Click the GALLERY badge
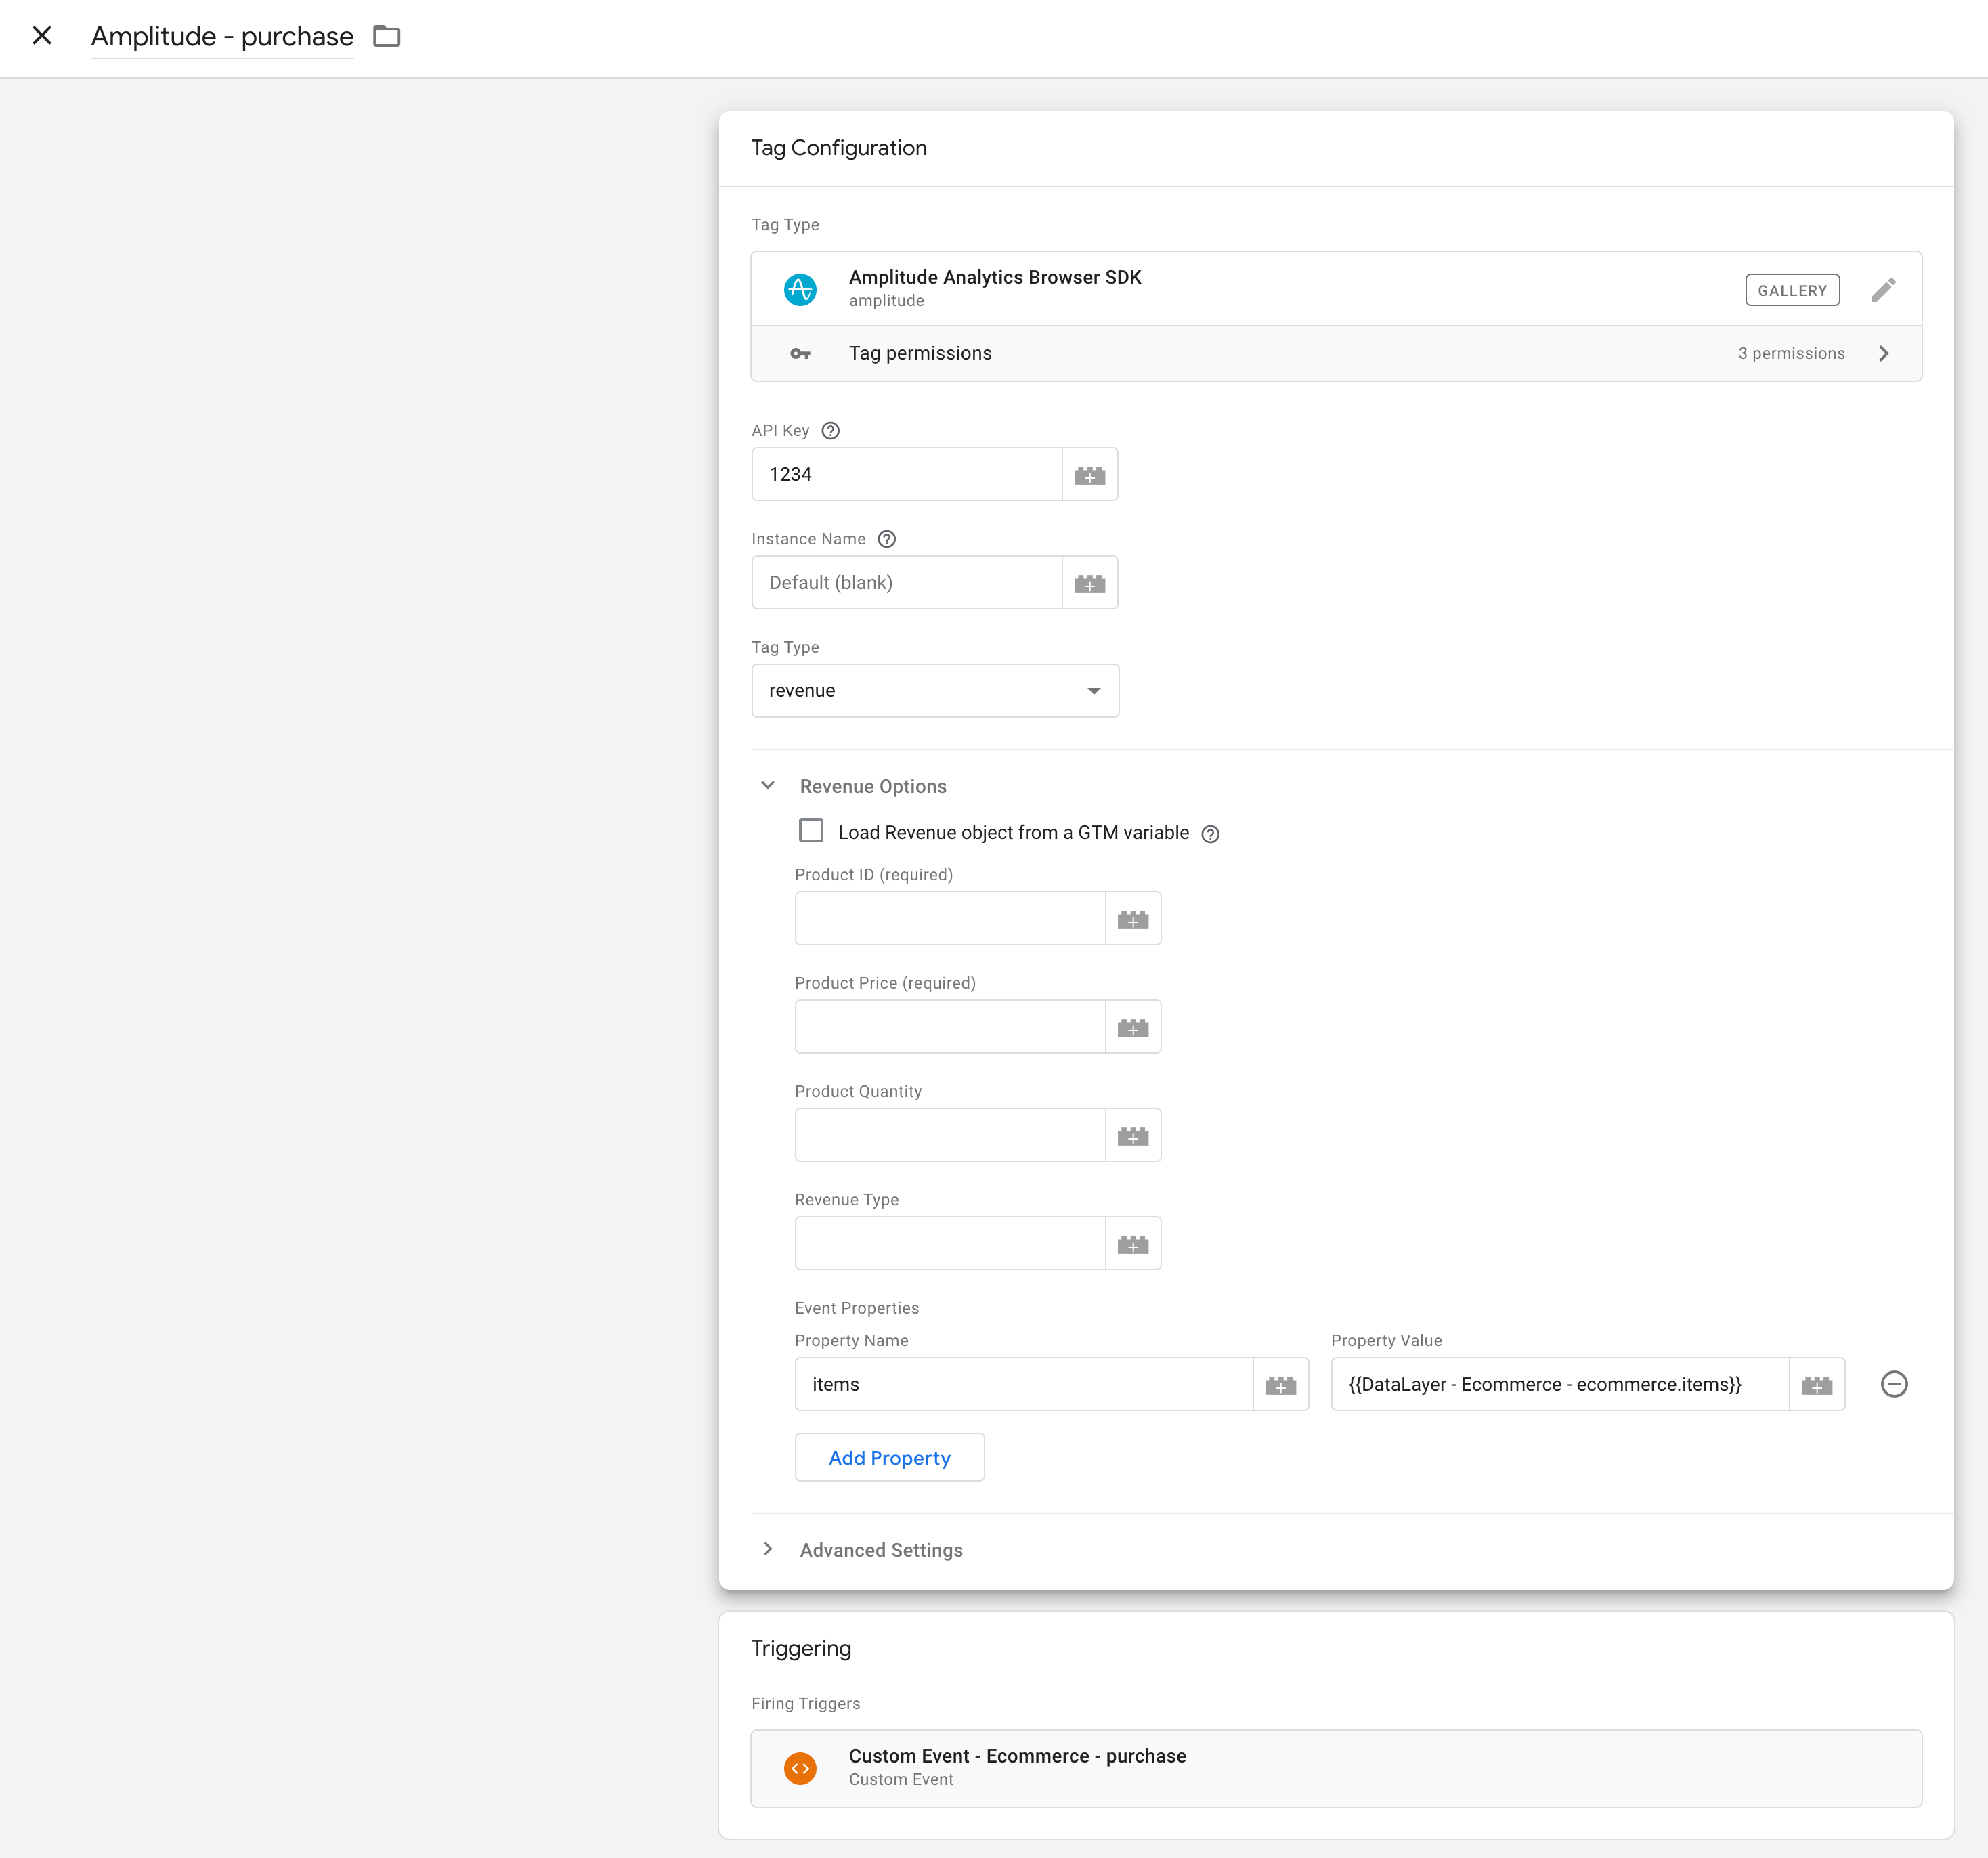The height and width of the screenshot is (1858, 1988). 1791,291
